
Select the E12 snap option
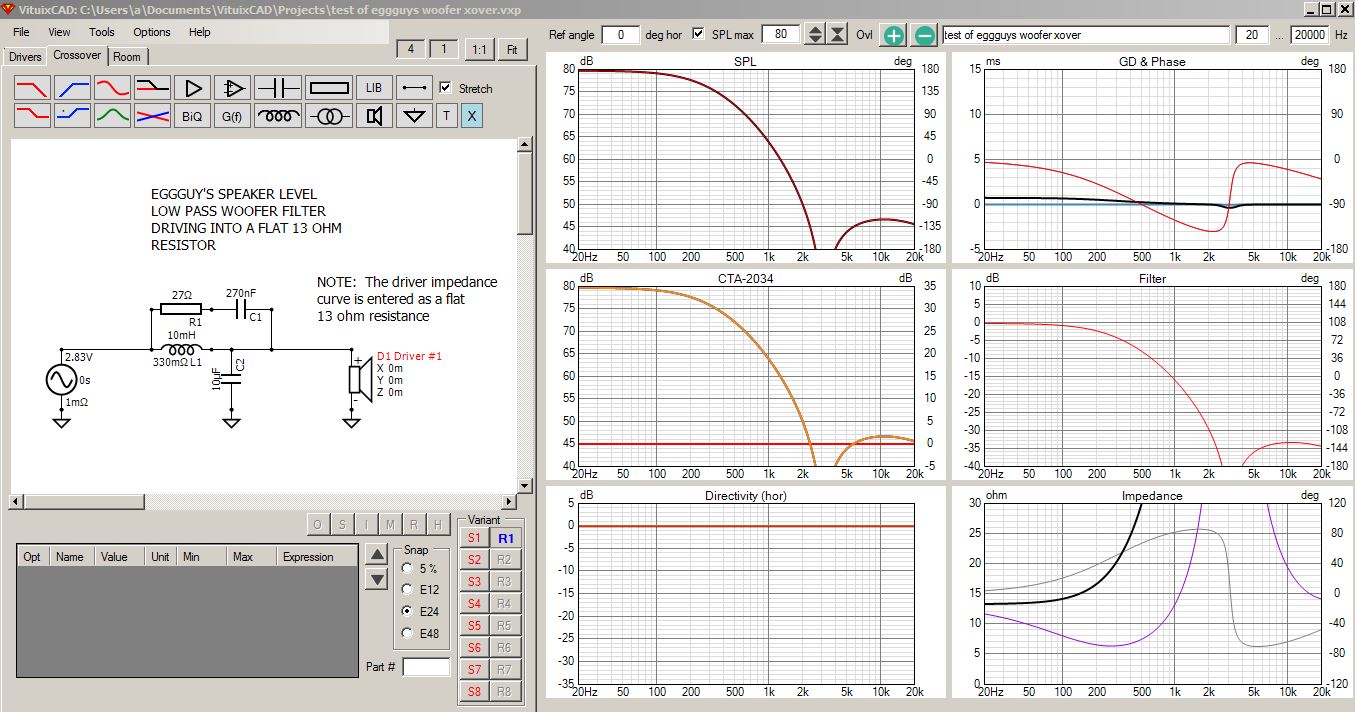point(407,589)
